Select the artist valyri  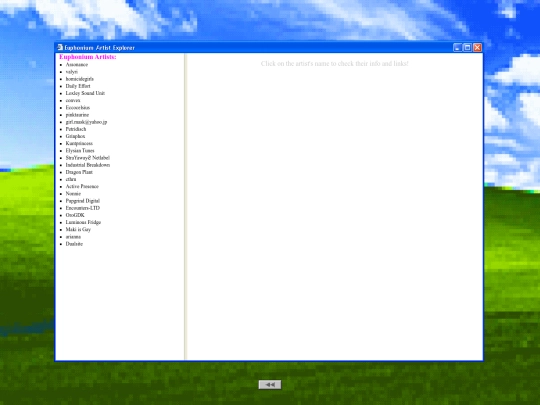[x=72, y=72]
